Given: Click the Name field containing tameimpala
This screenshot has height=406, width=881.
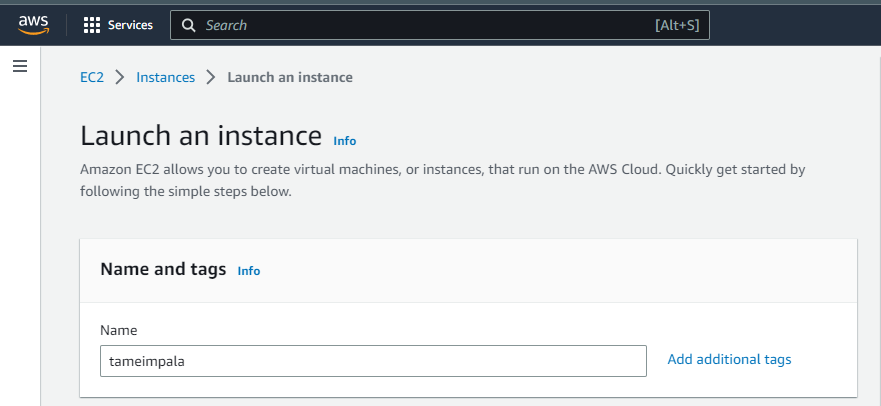Looking at the screenshot, I should click(373, 361).
